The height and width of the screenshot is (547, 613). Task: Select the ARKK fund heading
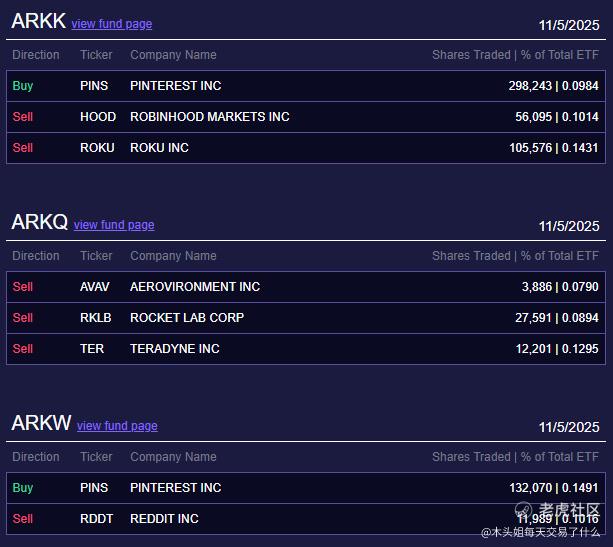(x=39, y=21)
